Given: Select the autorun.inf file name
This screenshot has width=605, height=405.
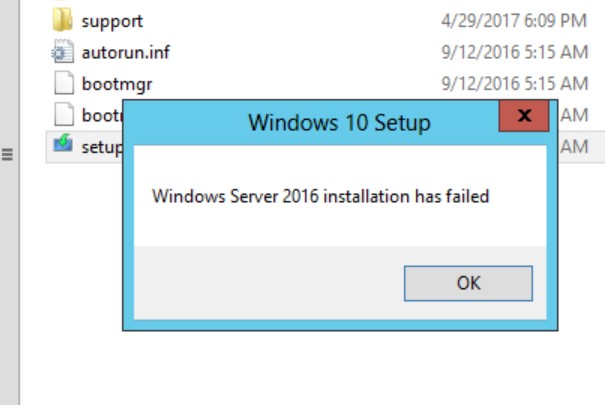Looking at the screenshot, I should 118,50.
